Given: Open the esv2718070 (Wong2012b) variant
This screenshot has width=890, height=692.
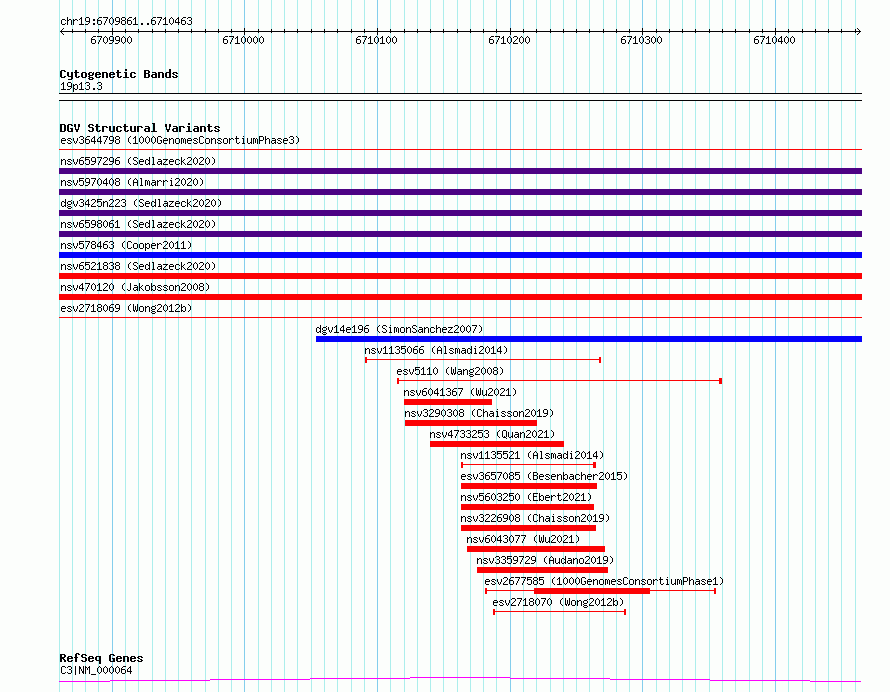Looking at the screenshot, I should 558,602.
